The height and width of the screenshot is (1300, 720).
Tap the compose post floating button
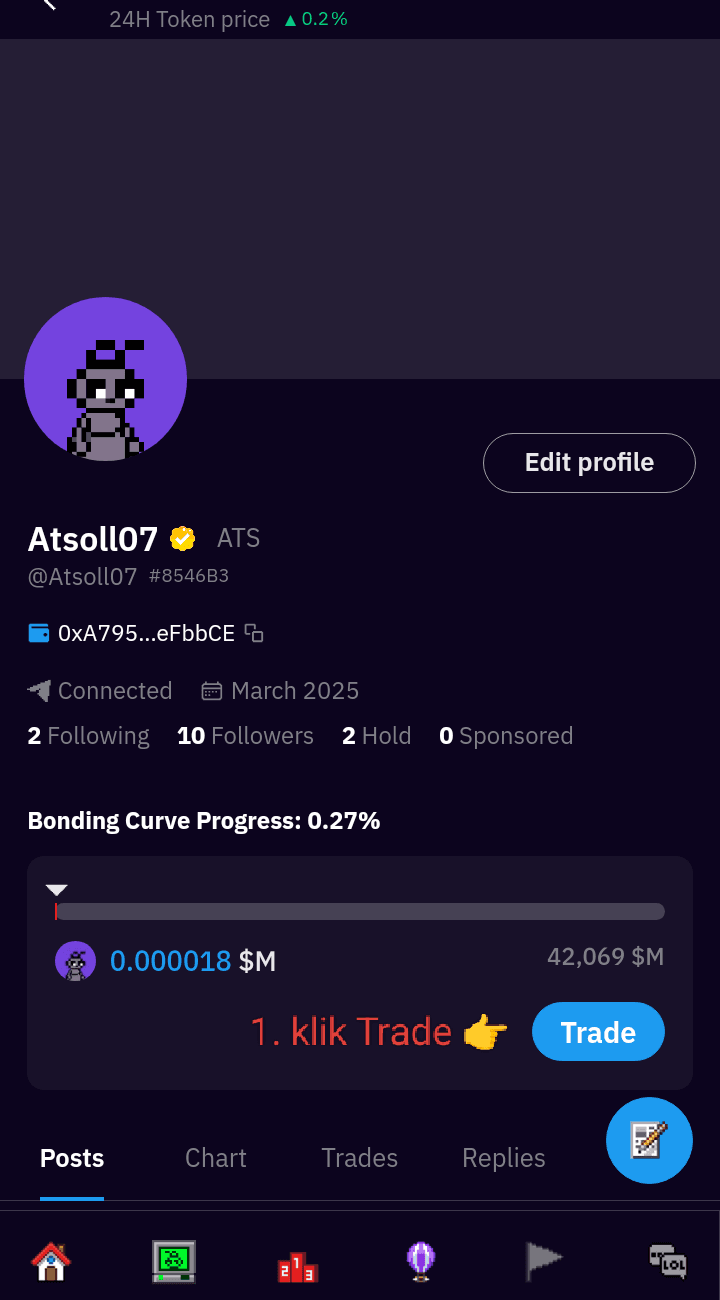point(649,1140)
